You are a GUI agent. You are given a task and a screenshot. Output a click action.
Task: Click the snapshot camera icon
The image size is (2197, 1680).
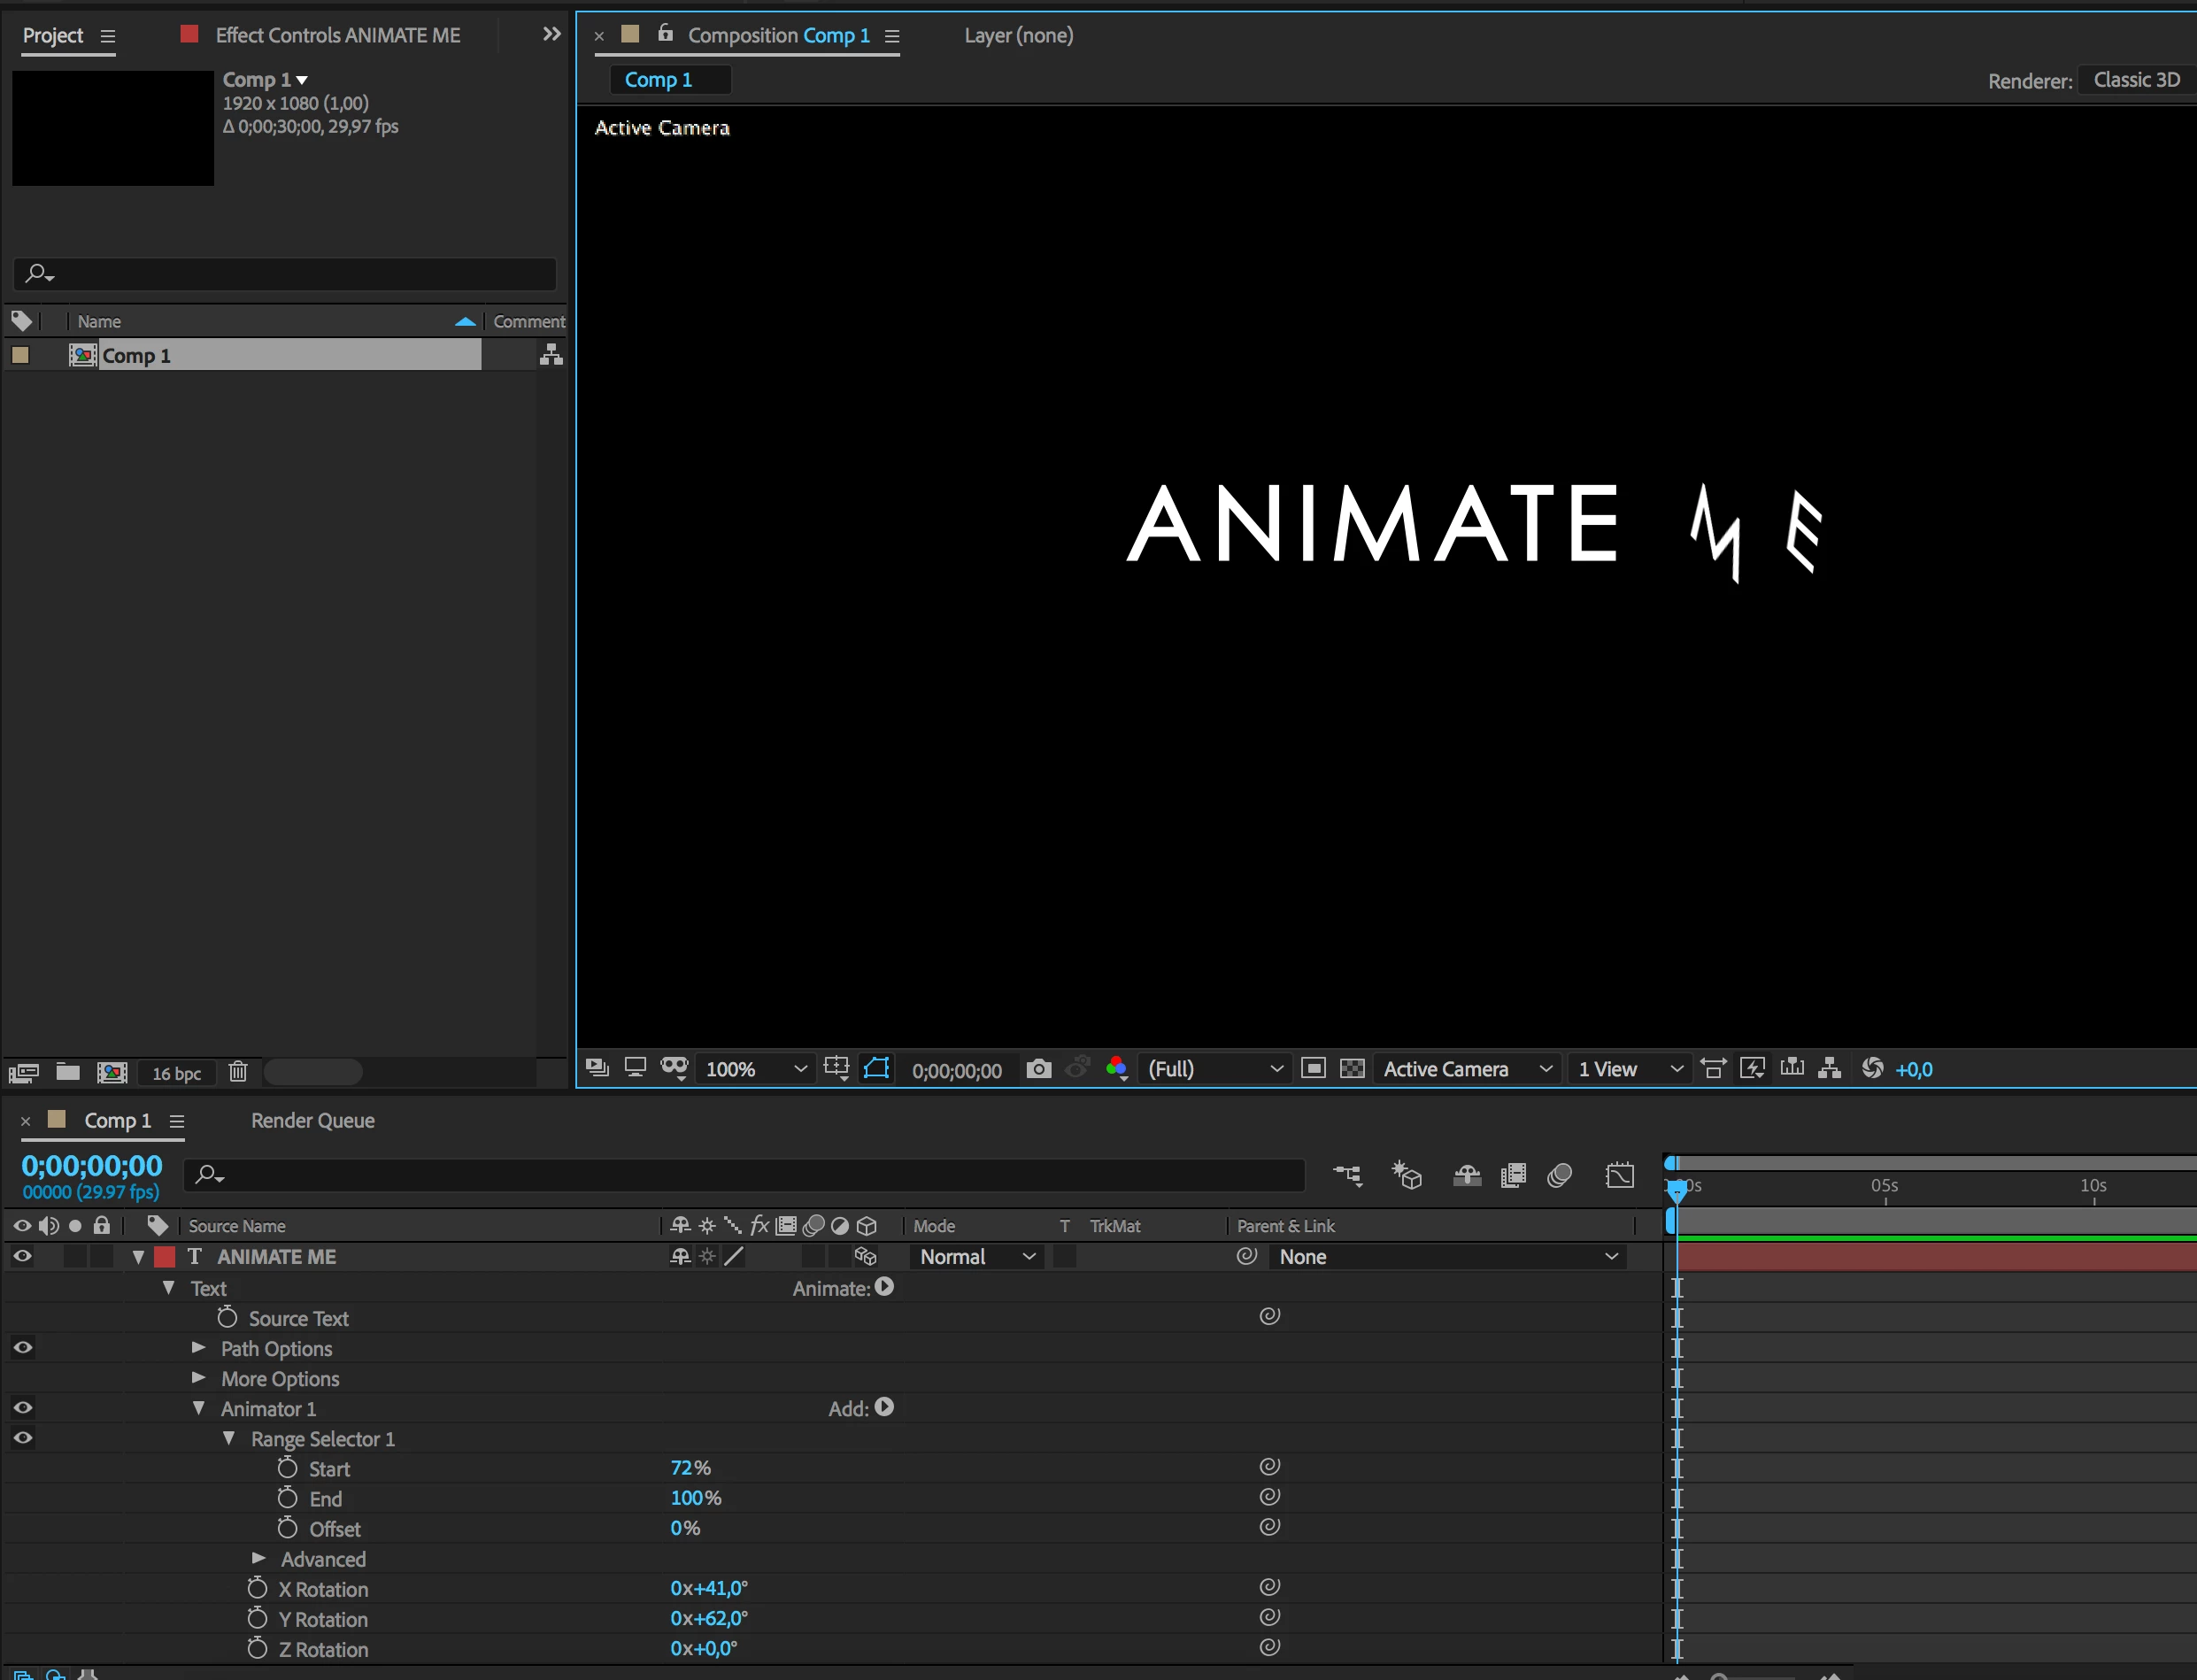1039,1069
